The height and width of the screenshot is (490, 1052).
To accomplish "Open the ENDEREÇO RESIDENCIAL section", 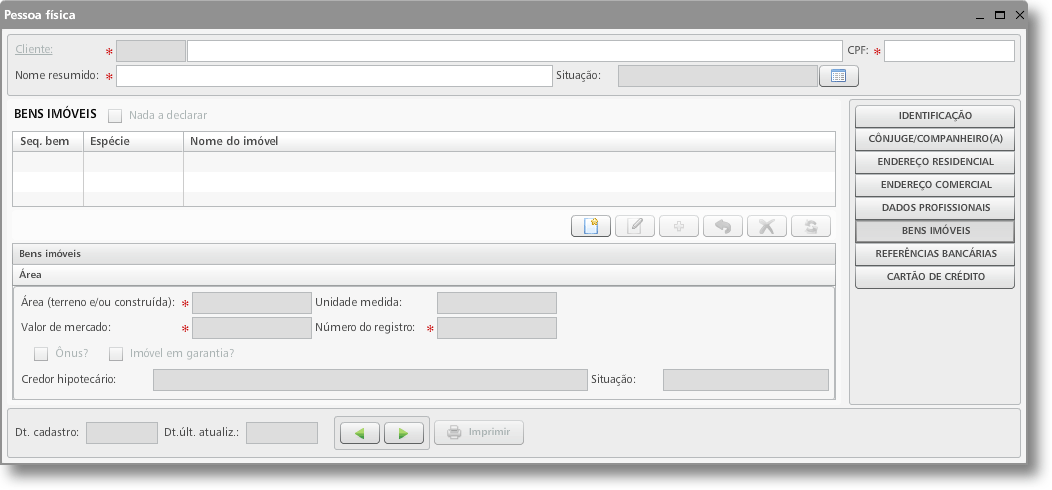I will 935,162.
